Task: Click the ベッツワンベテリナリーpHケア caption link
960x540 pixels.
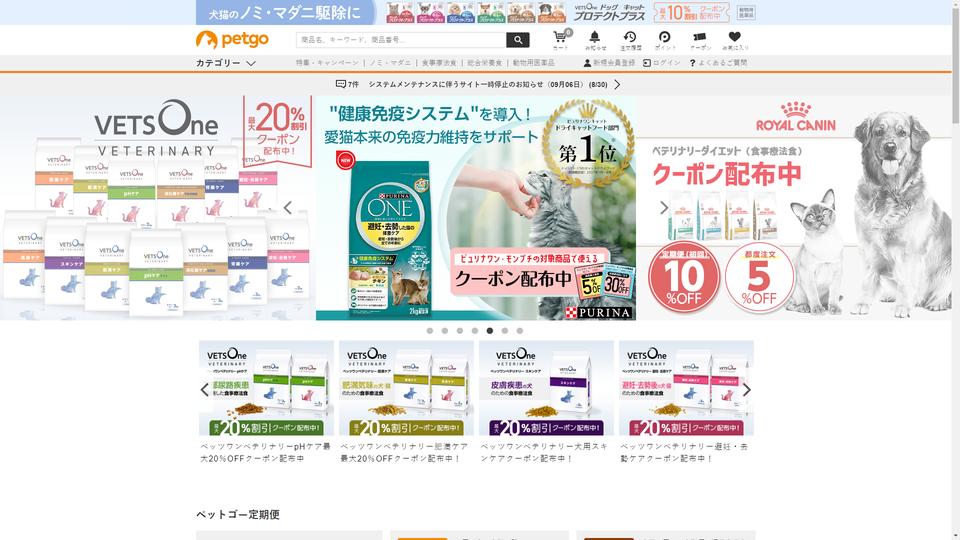Action: (266, 452)
